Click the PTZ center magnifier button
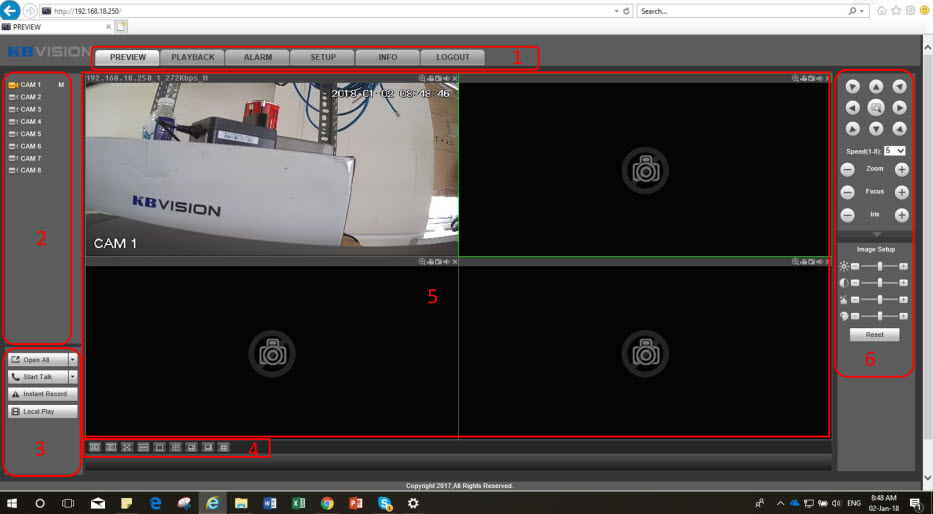Image resolution: width=933 pixels, height=514 pixels. (876, 107)
